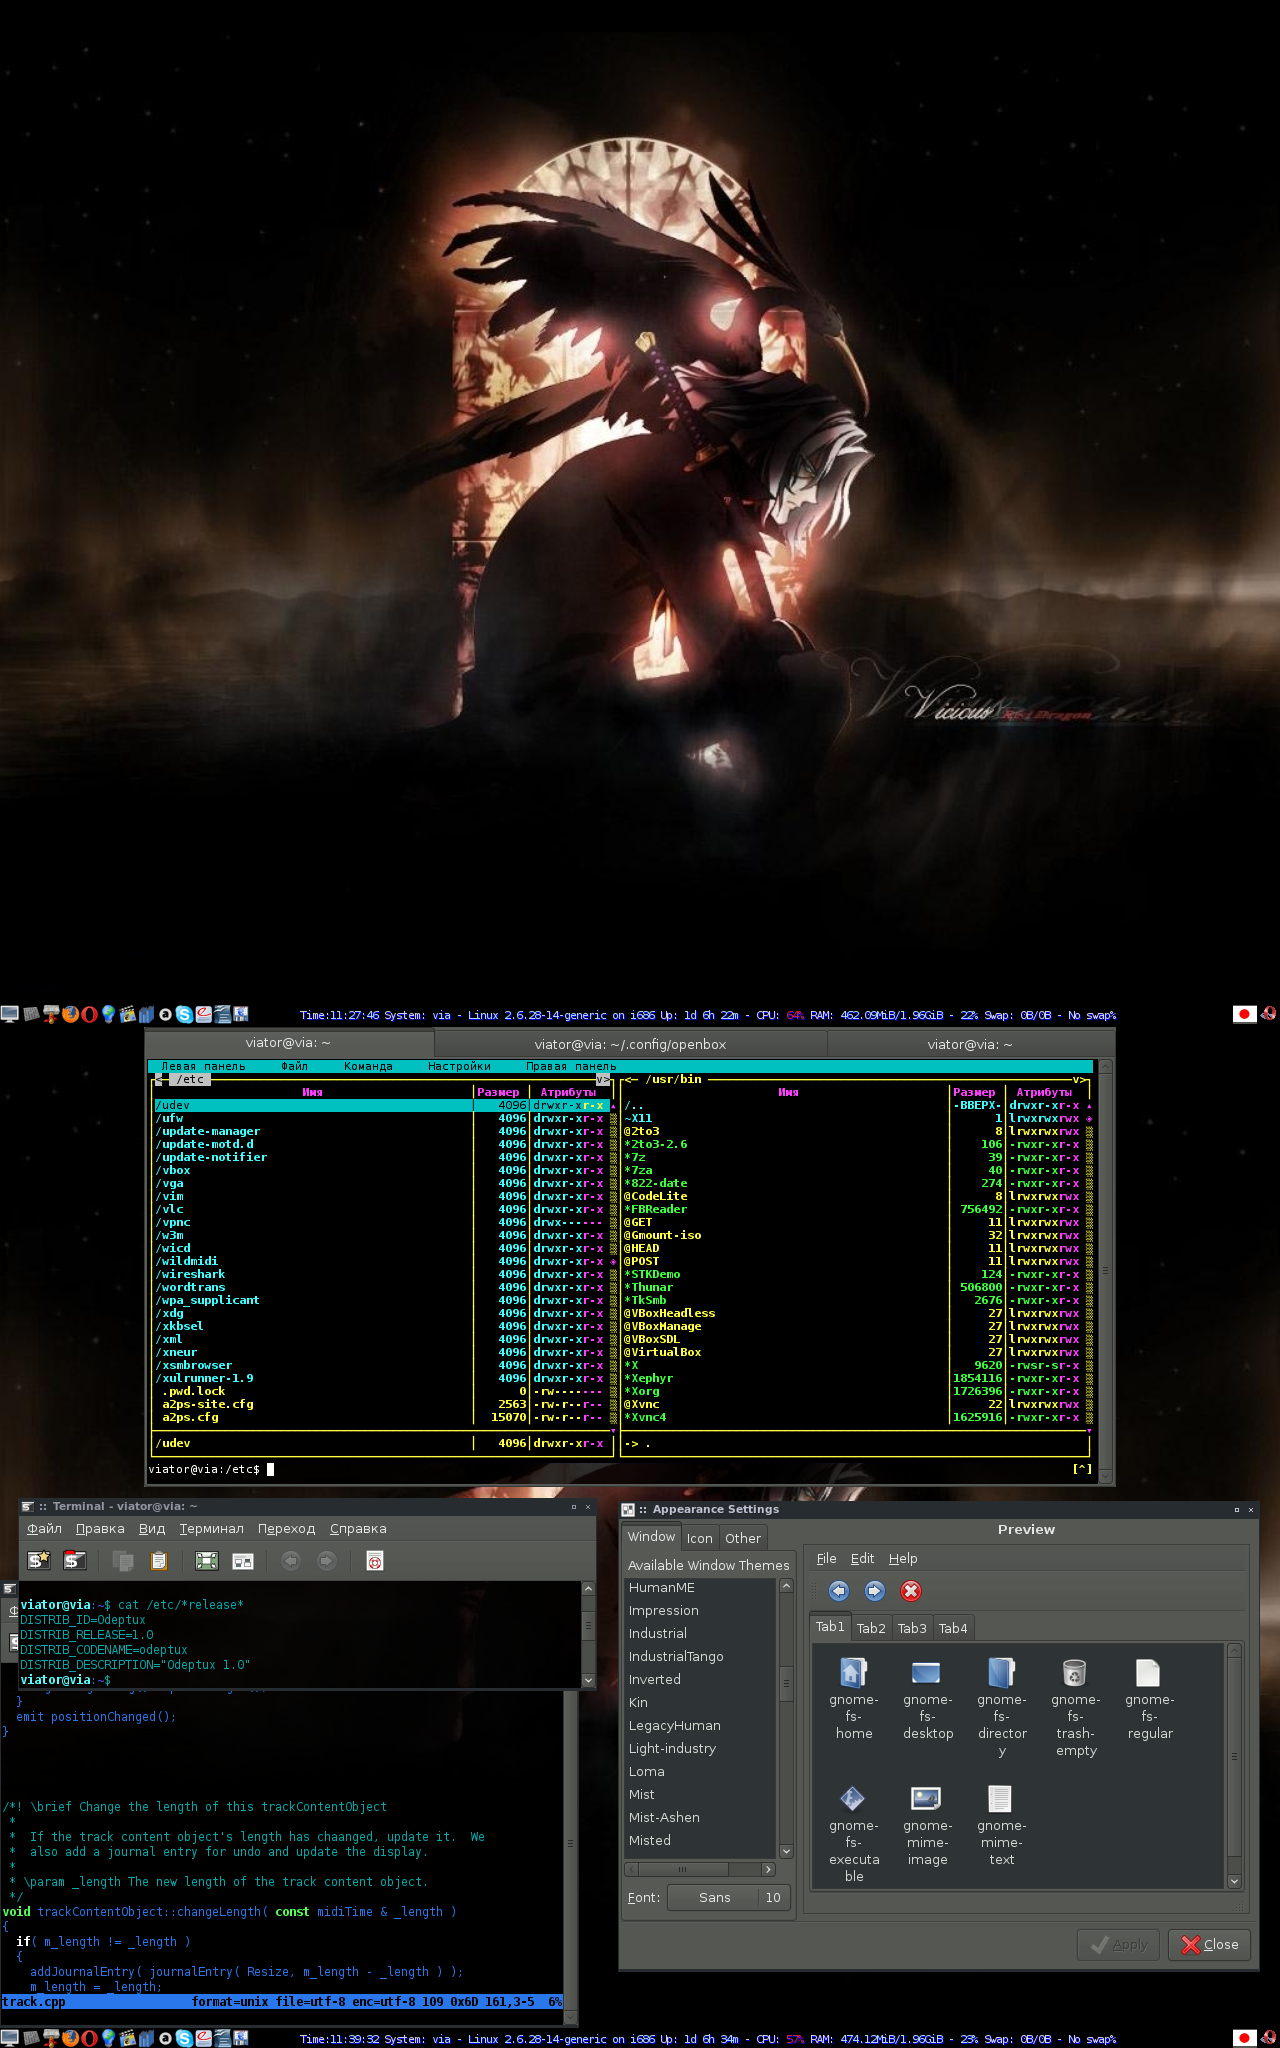Click the Copy icon in Terminal toolbar
The height and width of the screenshot is (2048, 1280).
[x=123, y=1560]
